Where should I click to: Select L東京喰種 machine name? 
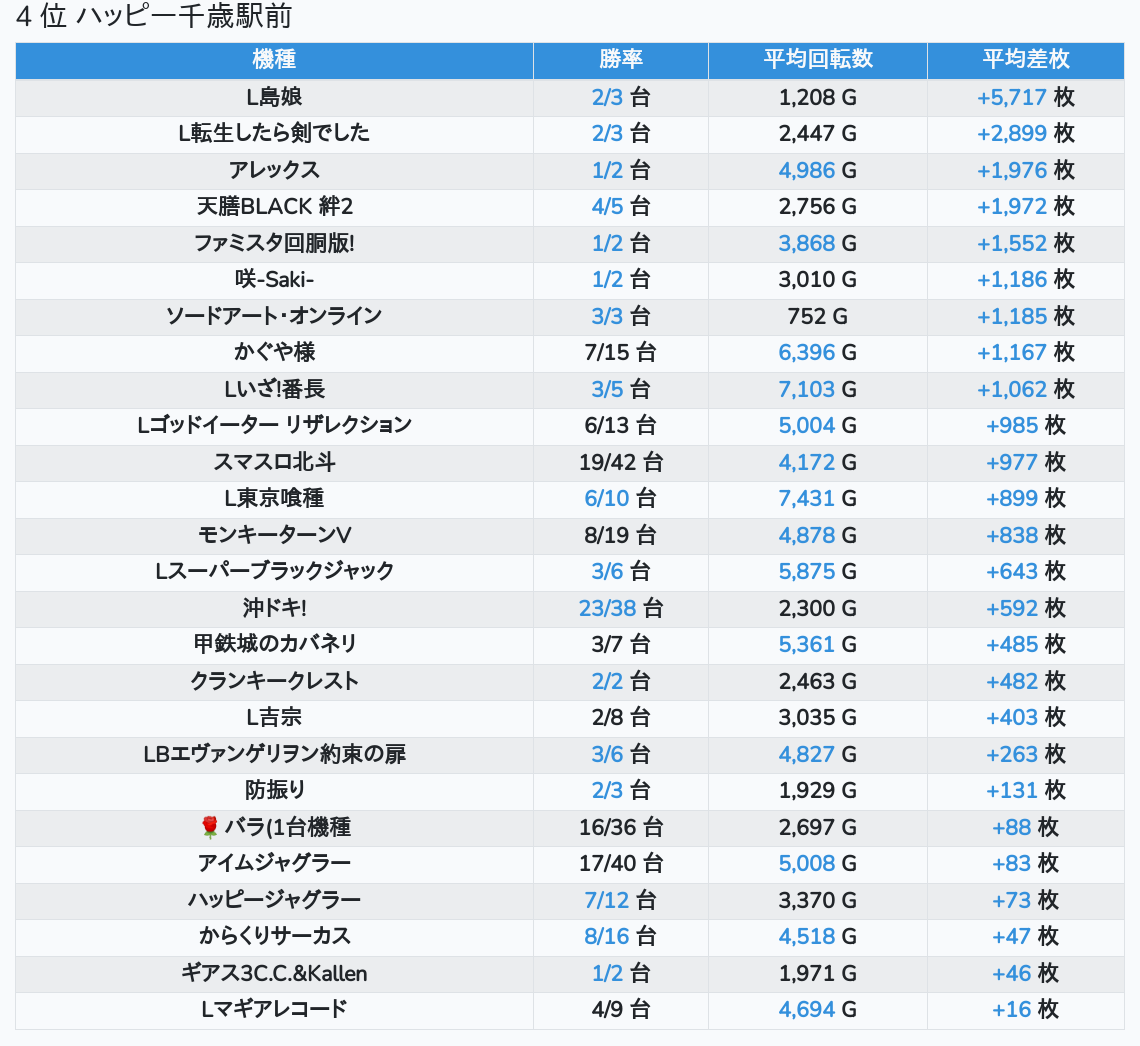(274, 499)
